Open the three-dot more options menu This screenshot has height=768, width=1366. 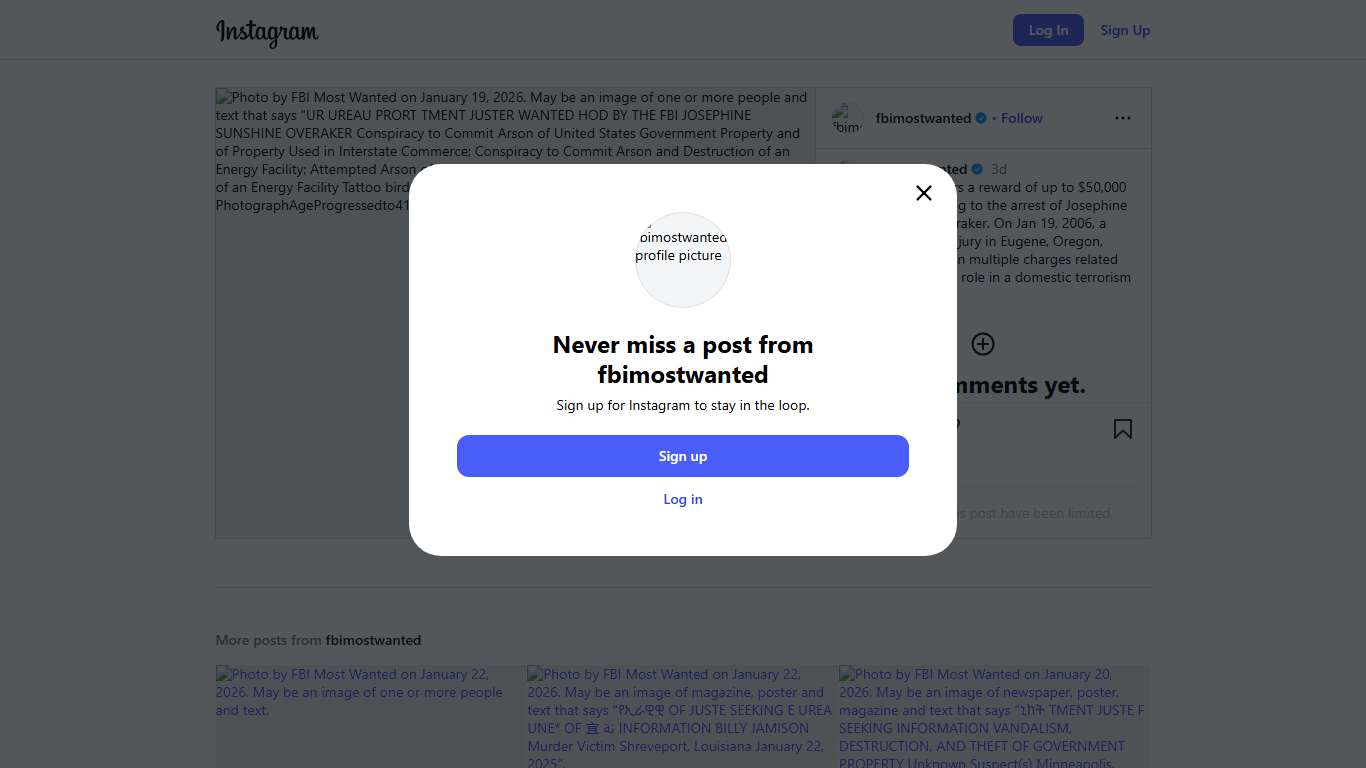(x=1123, y=118)
